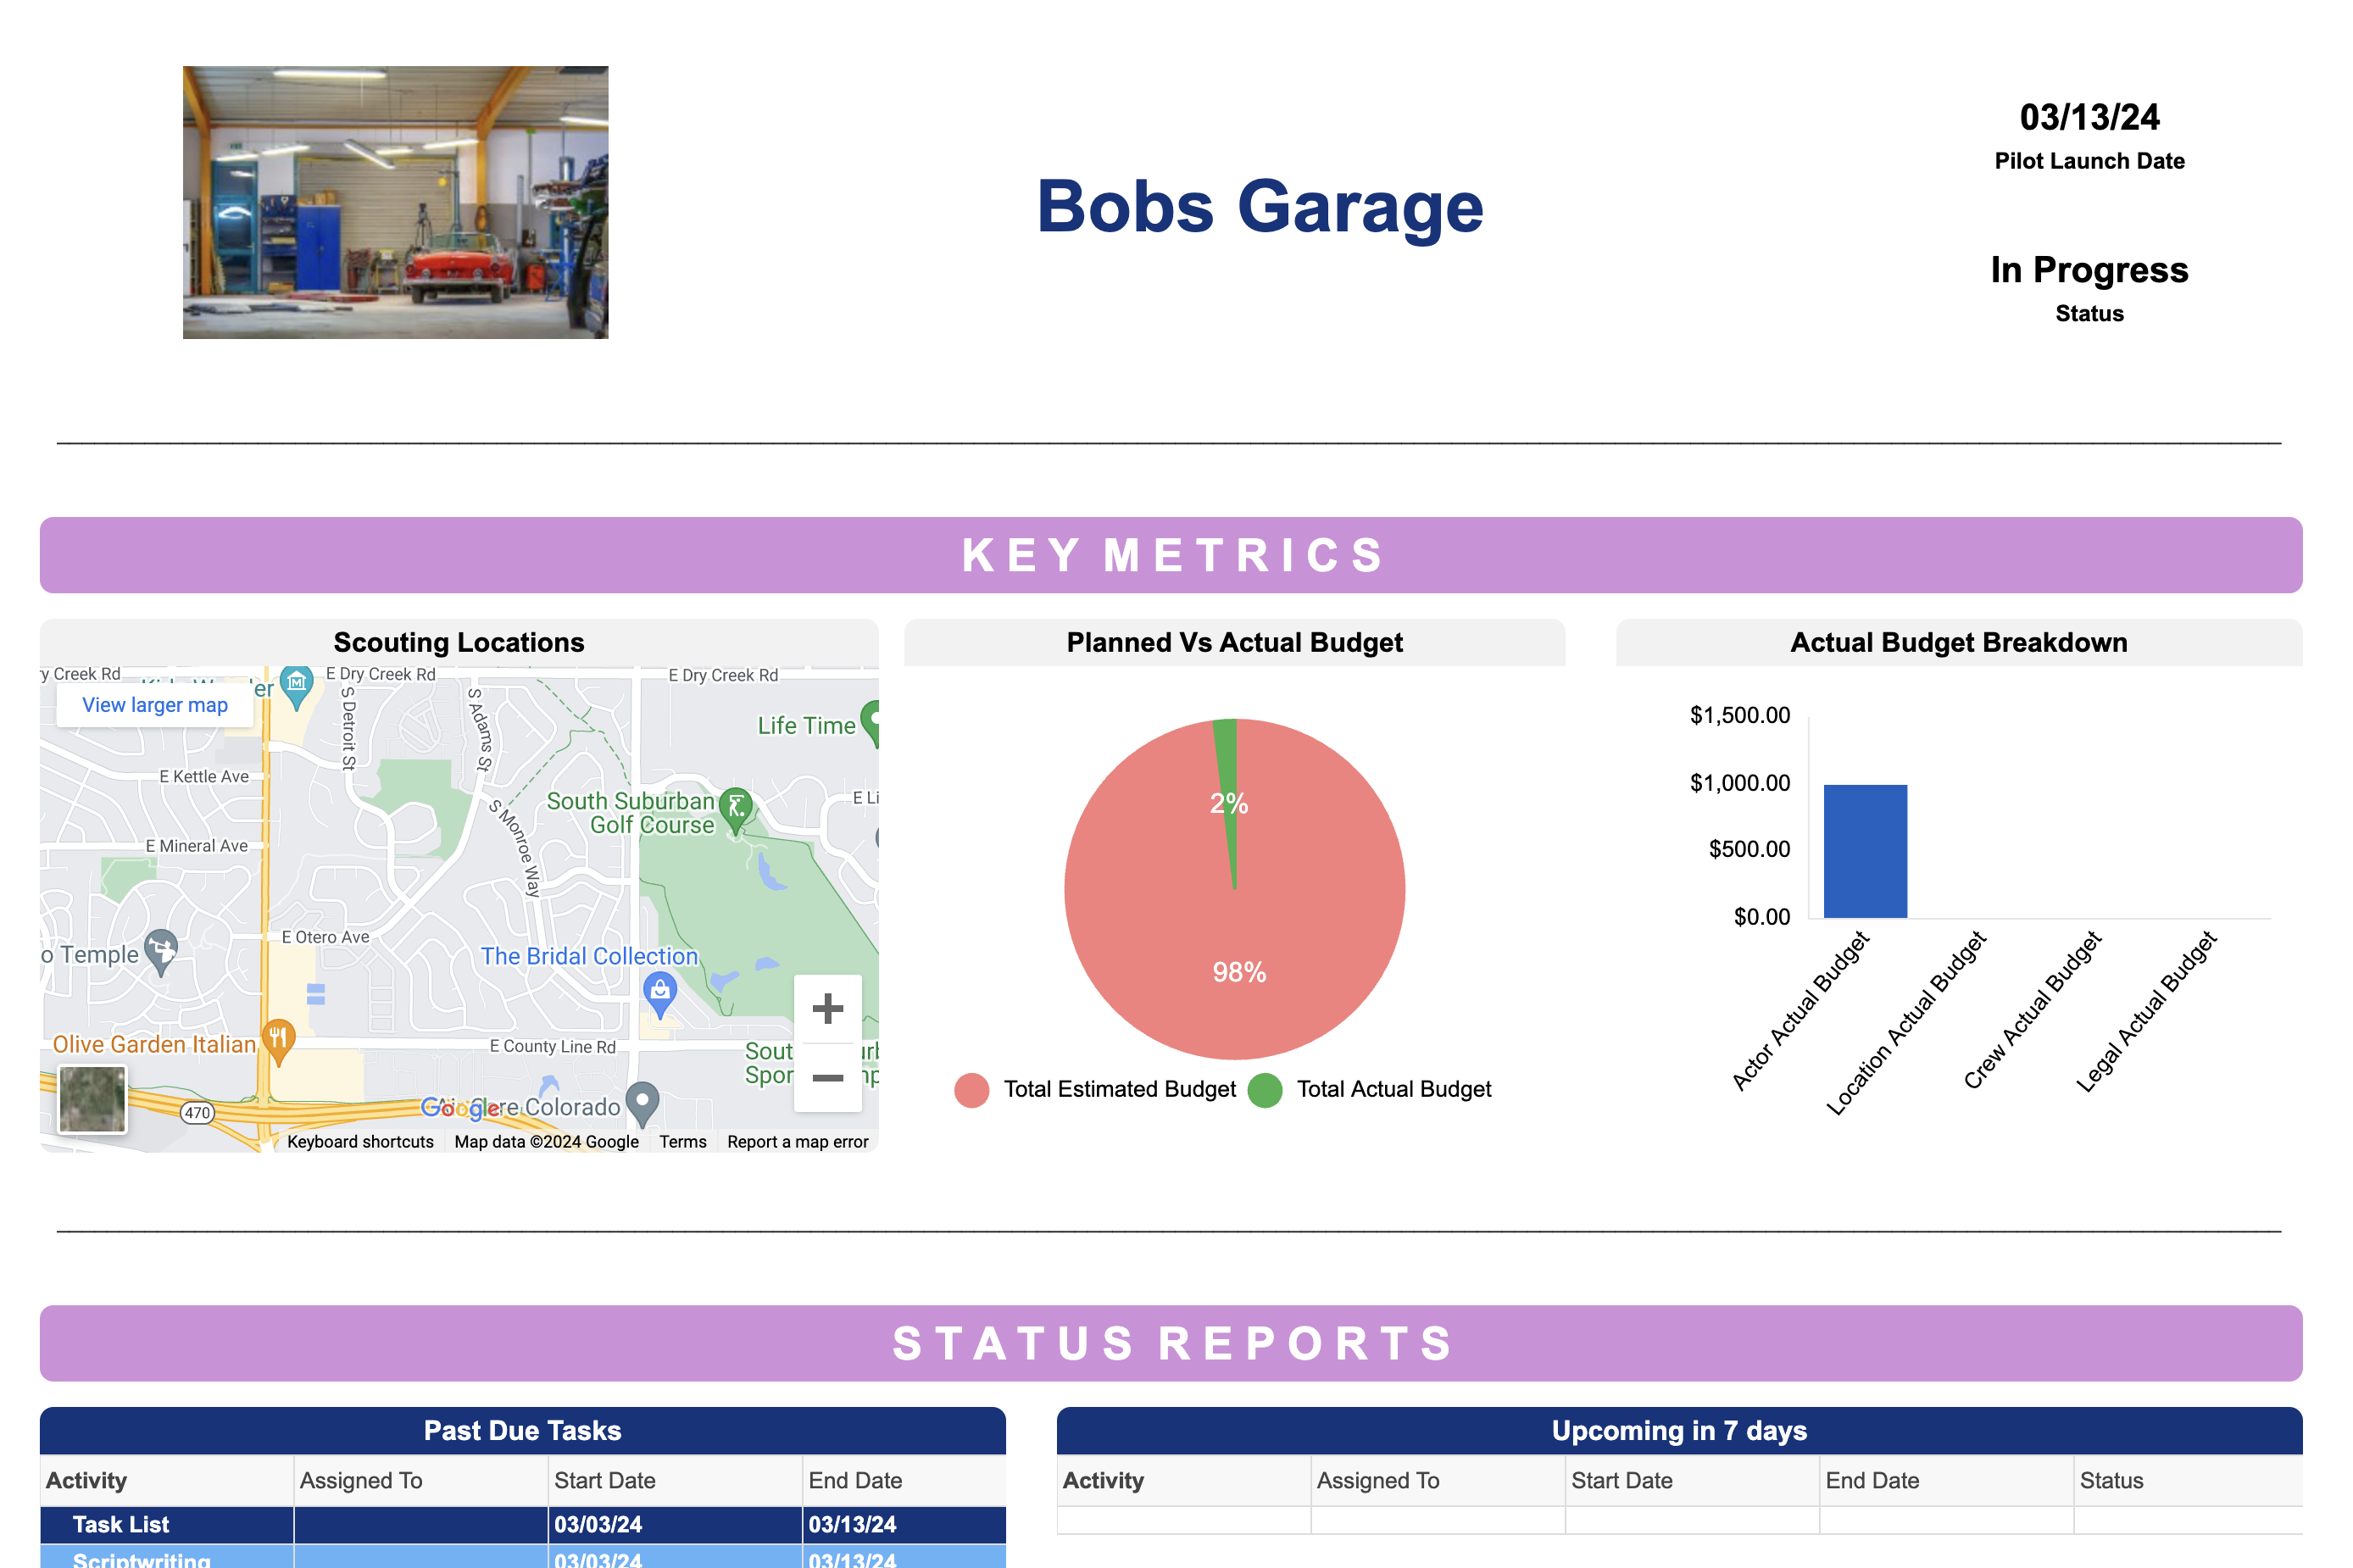Click the Olive Garden Italian restaurant pin

coord(278,1039)
